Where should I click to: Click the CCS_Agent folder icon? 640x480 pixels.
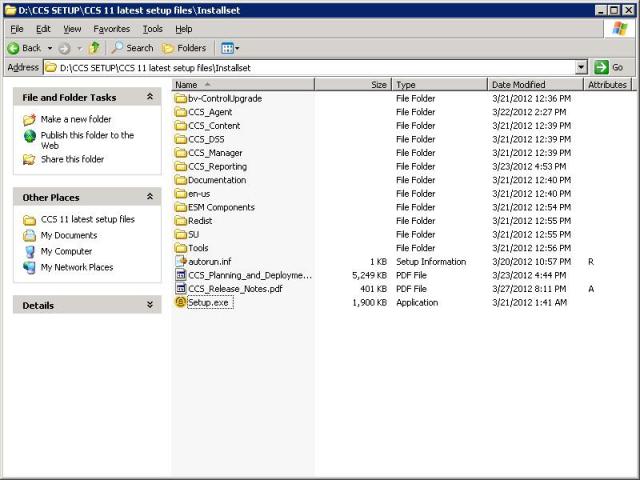pyautogui.click(x=180, y=112)
